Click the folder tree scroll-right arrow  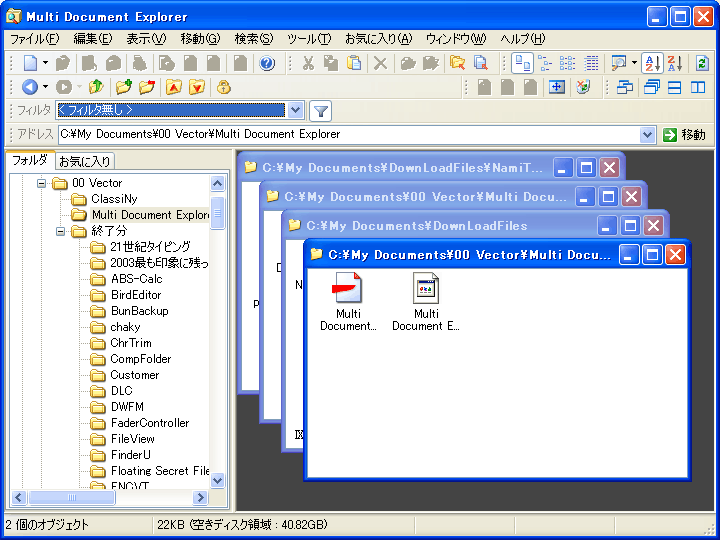(200, 497)
